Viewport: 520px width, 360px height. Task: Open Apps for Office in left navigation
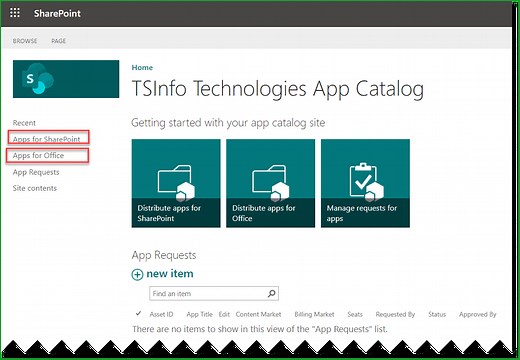(x=38, y=155)
